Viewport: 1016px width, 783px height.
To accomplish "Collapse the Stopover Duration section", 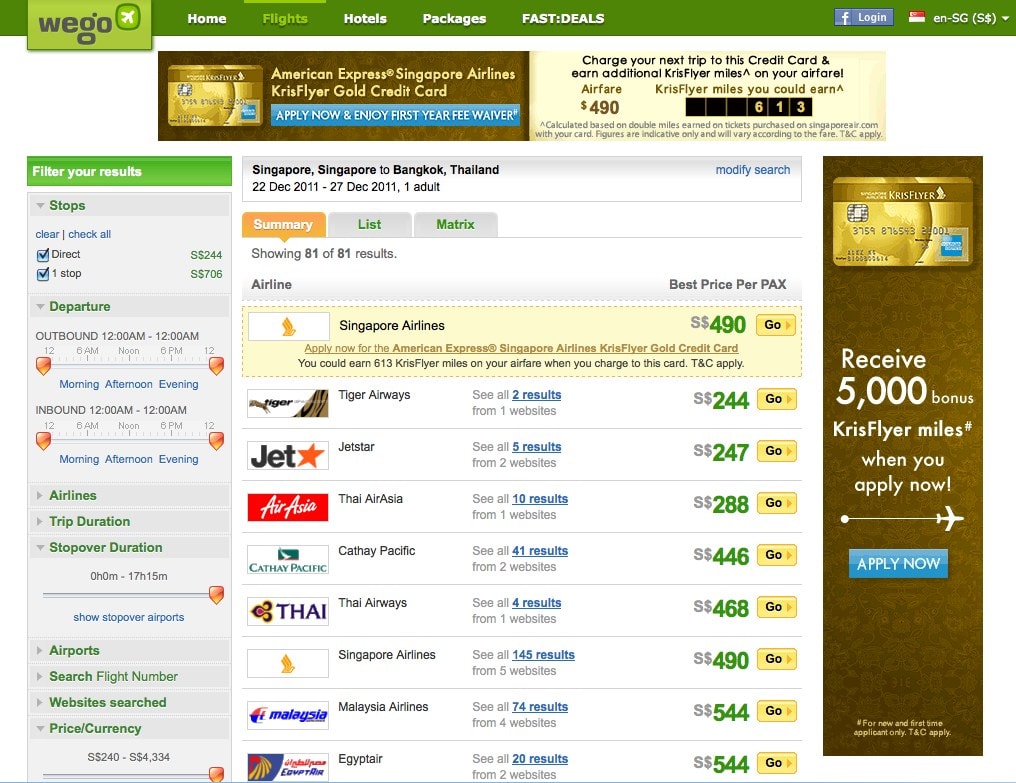I will (129, 547).
